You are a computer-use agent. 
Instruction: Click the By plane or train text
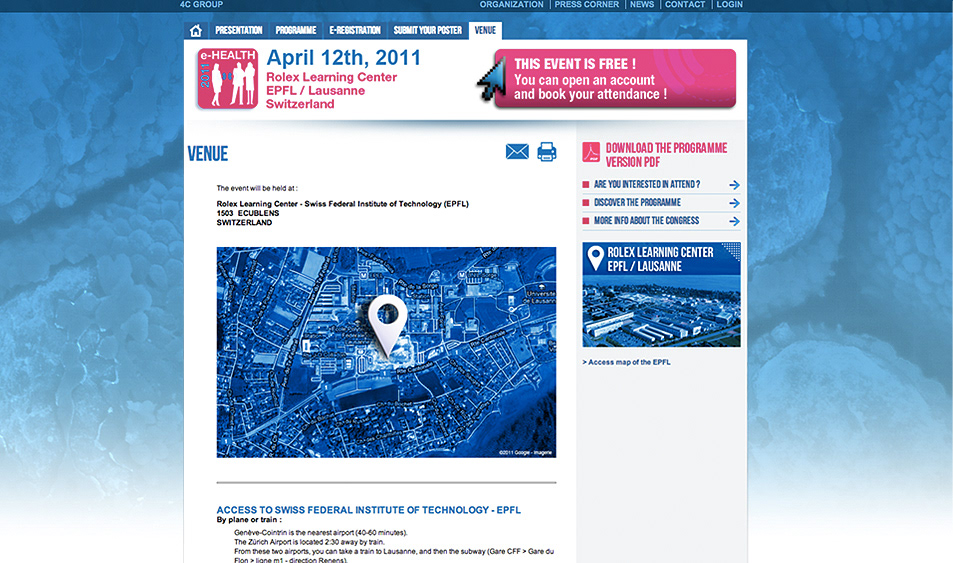coord(249,520)
